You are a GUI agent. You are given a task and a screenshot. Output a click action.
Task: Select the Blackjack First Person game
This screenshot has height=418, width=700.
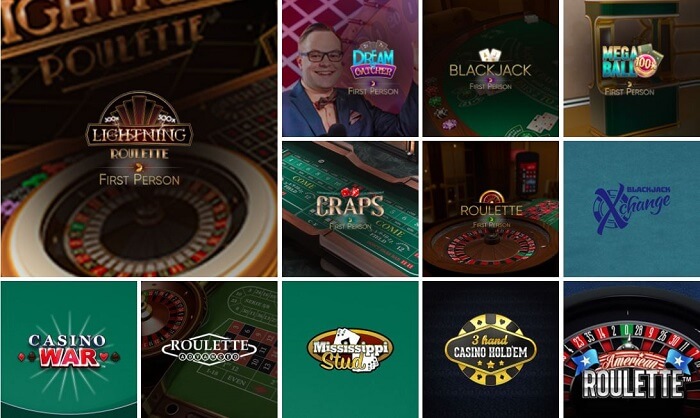coord(491,68)
